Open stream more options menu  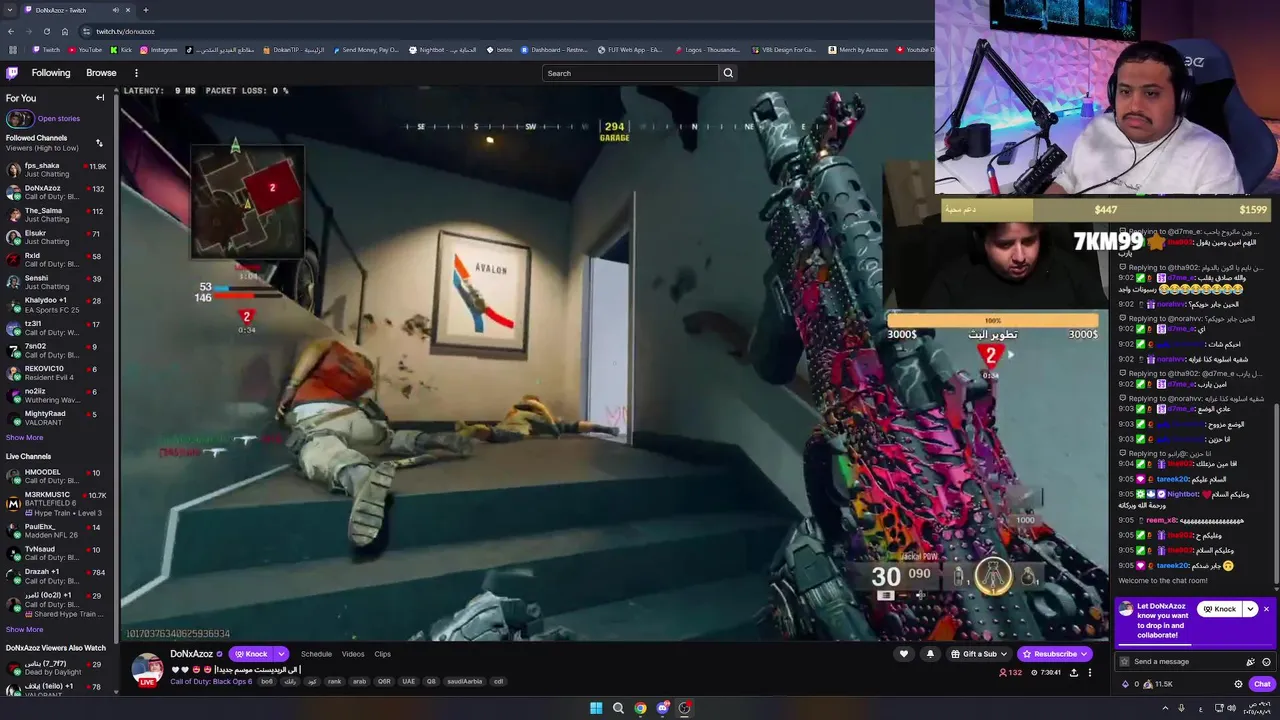click(1090, 673)
